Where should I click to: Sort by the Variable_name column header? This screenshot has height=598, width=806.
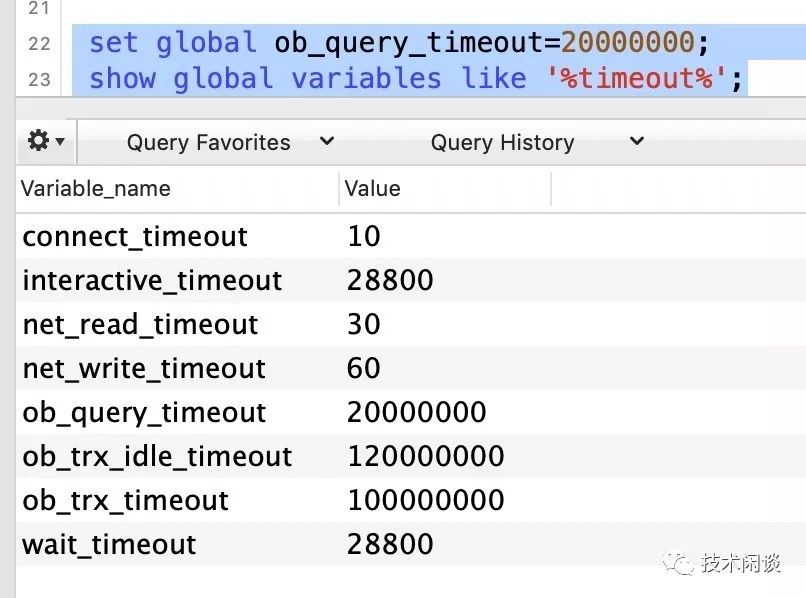[96, 188]
